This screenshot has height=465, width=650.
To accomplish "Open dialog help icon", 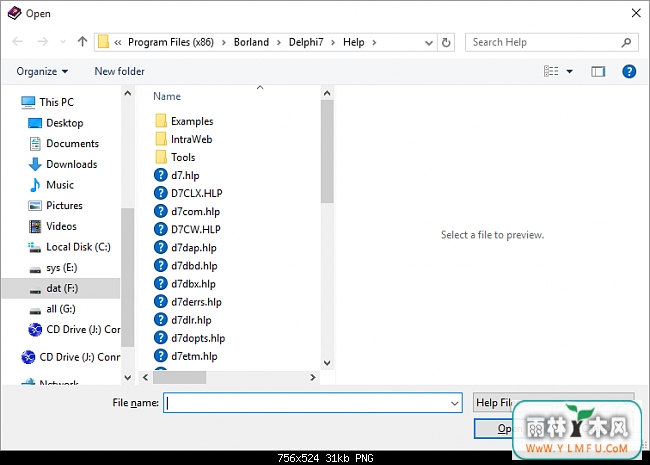I will click(629, 71).
